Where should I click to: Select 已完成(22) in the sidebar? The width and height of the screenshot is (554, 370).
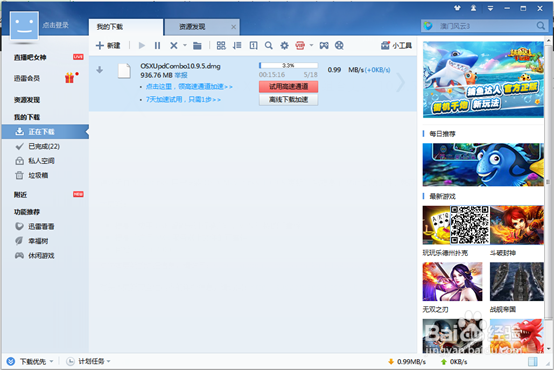[x=45, y=146]
